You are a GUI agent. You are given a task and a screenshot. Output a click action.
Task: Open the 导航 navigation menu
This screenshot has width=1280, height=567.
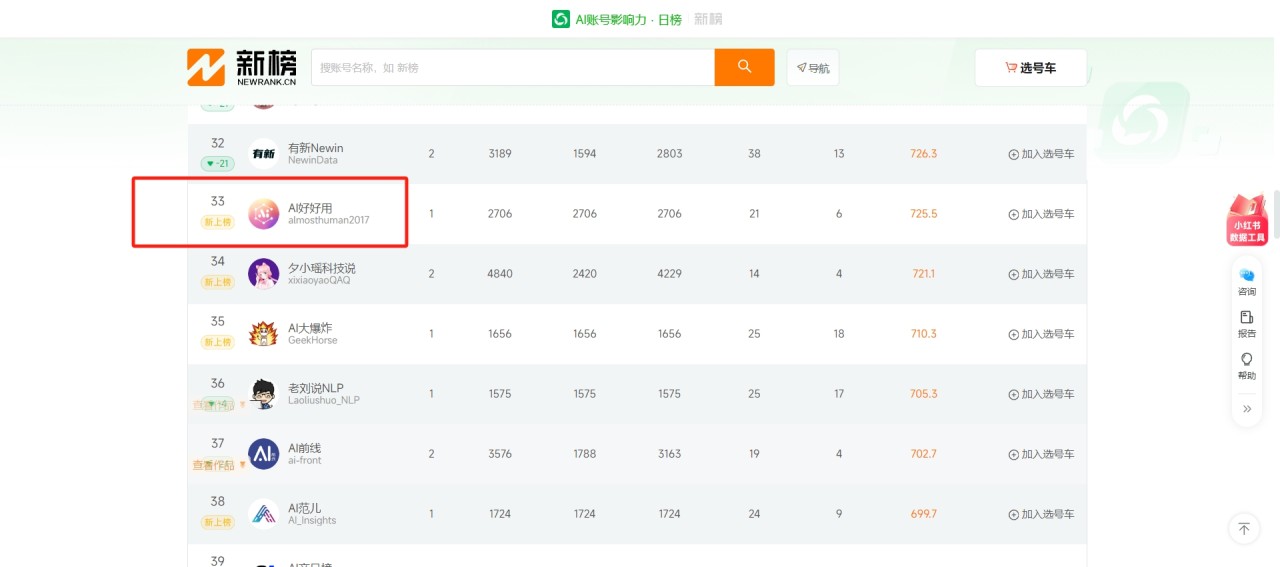(813, 68)
